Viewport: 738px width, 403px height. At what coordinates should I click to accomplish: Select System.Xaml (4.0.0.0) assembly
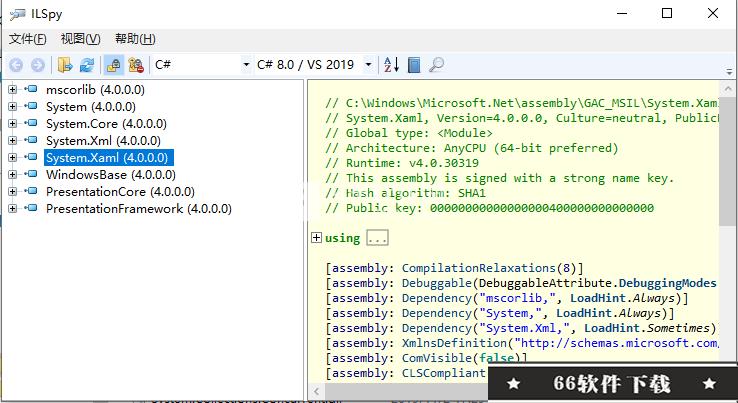click(109, 158)
